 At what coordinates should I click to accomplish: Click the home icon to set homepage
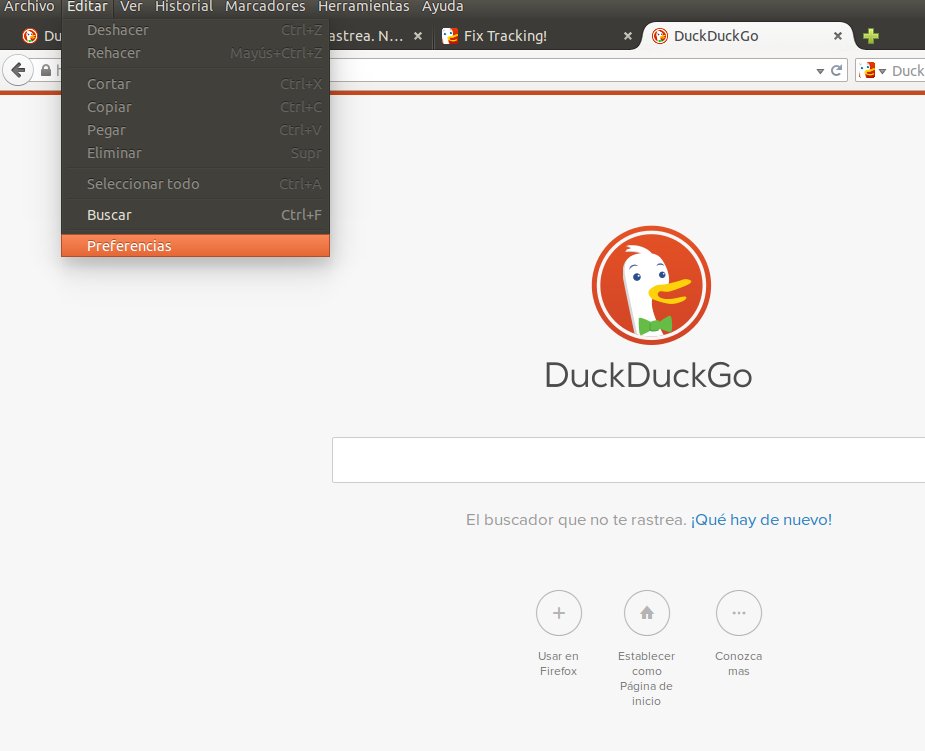coord(646,613)
